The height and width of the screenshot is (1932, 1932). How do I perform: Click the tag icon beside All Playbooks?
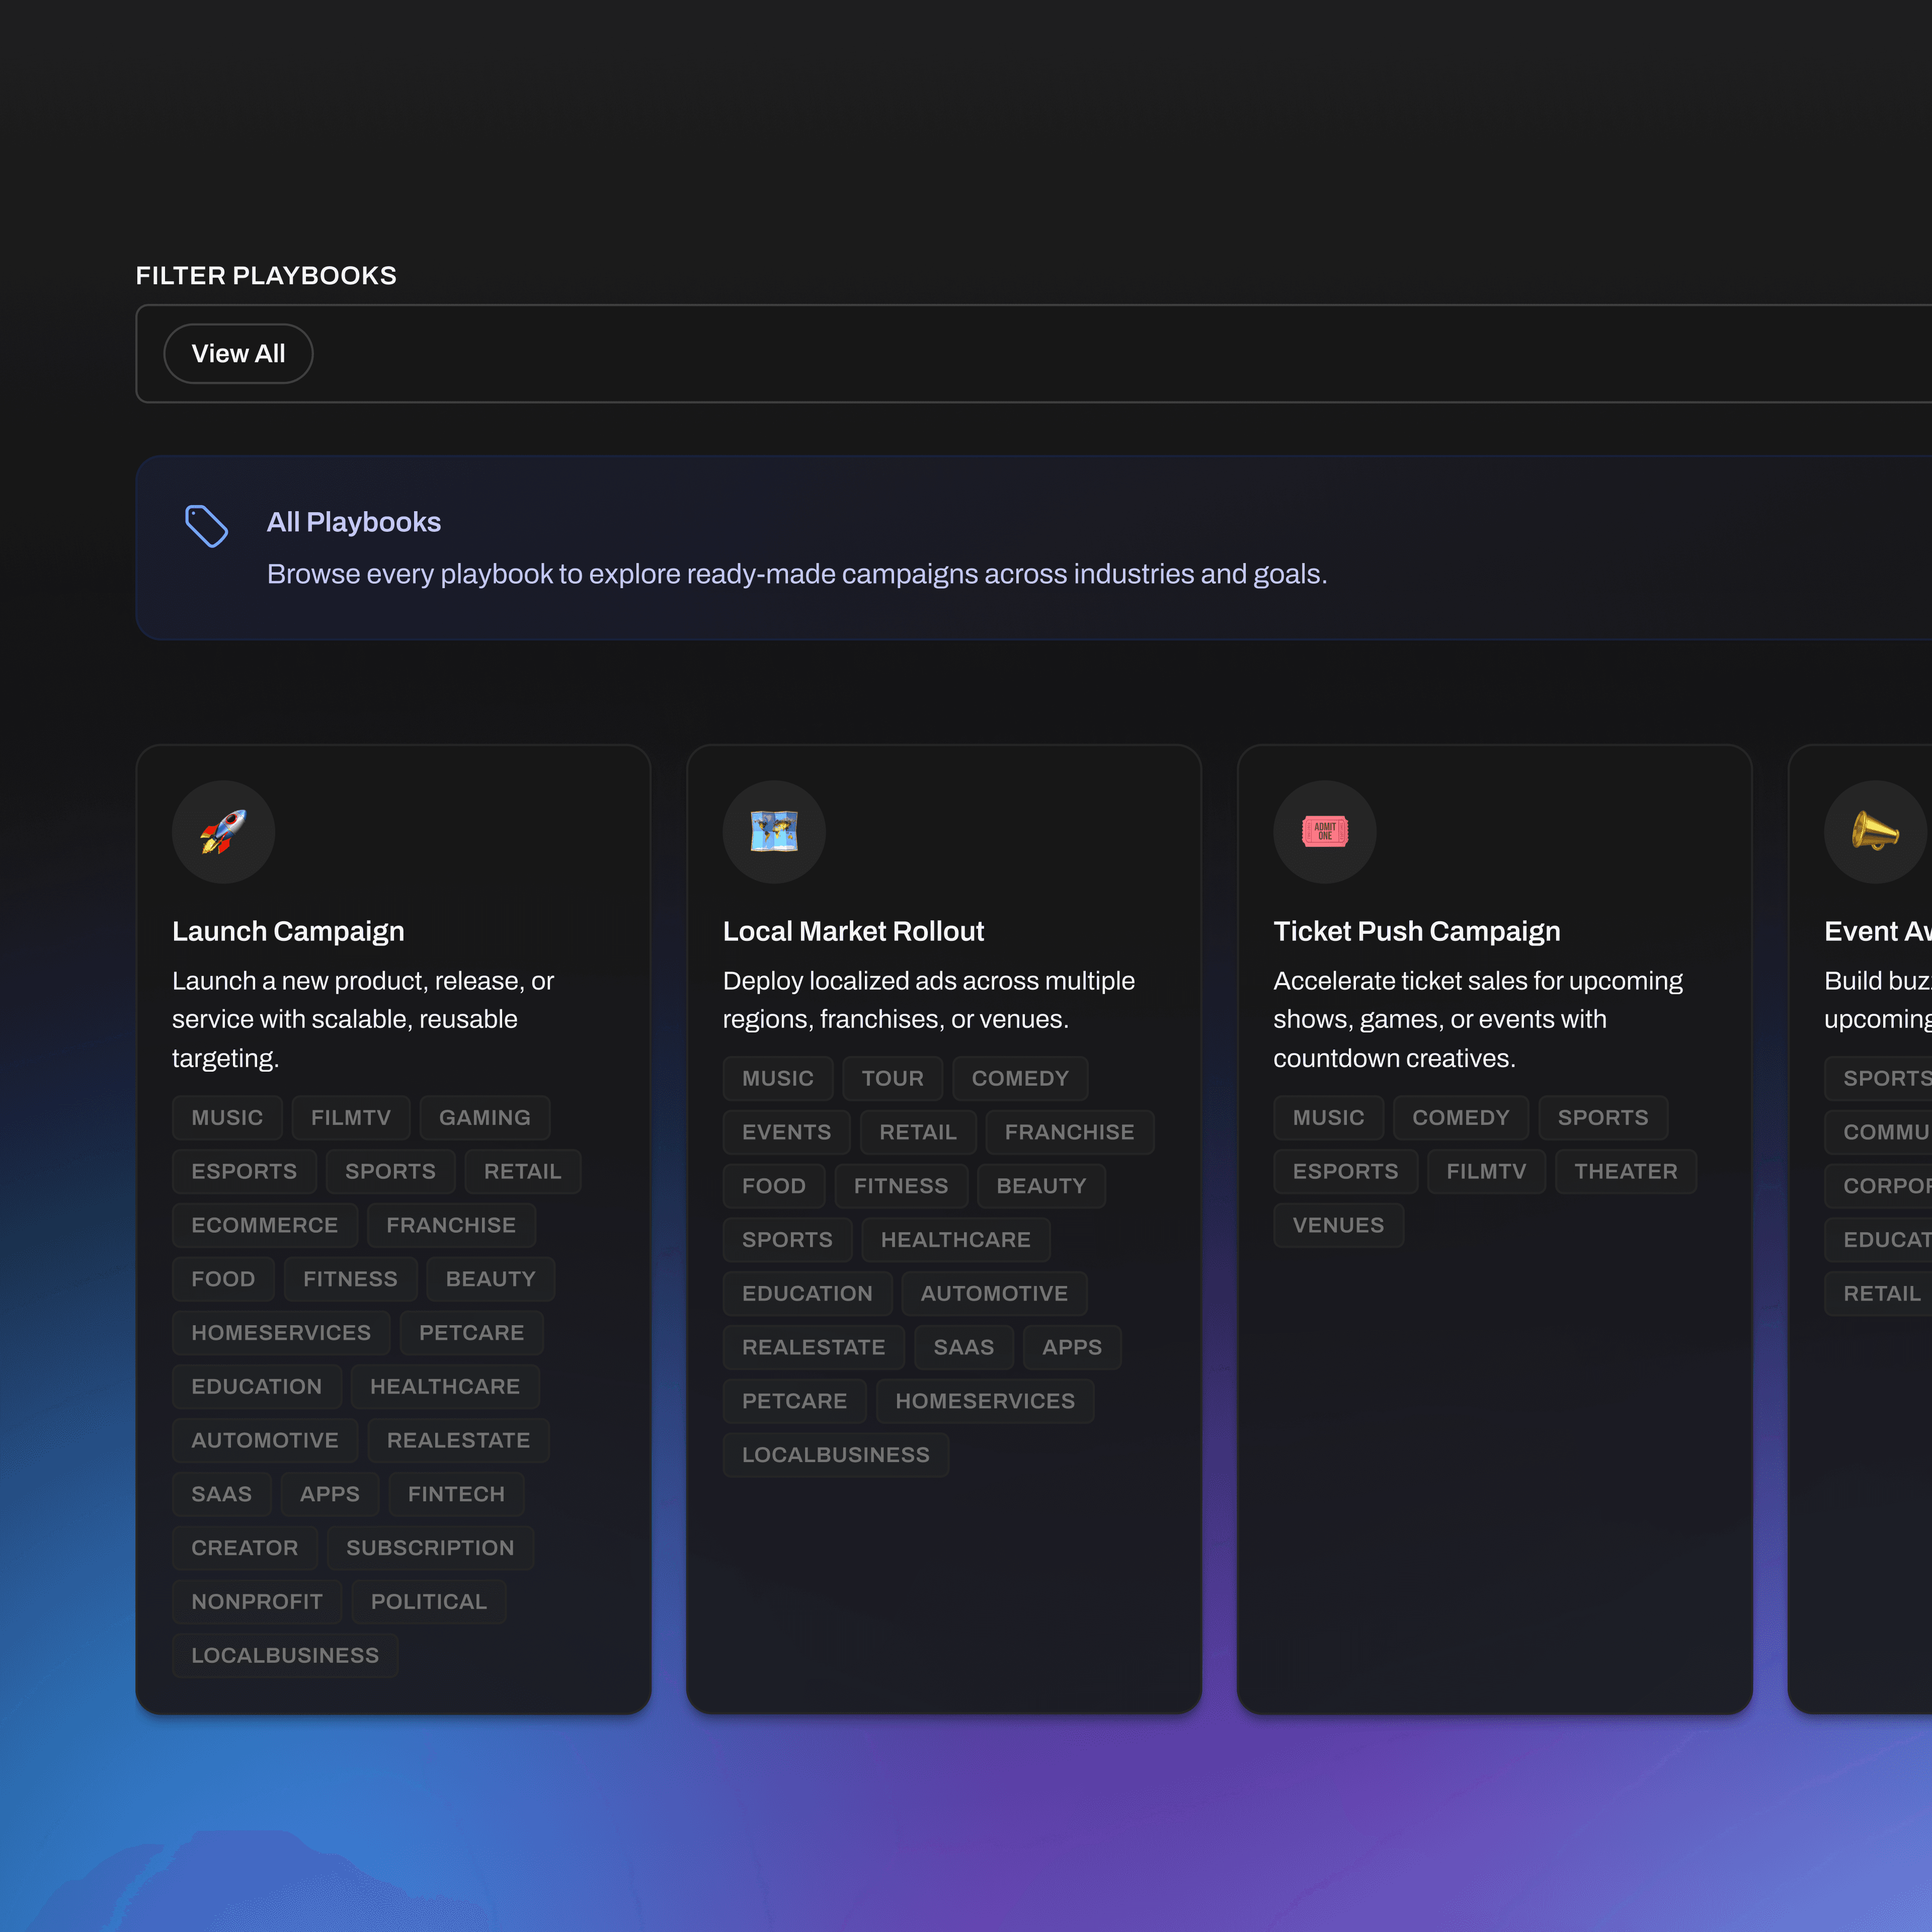point(207,525)
